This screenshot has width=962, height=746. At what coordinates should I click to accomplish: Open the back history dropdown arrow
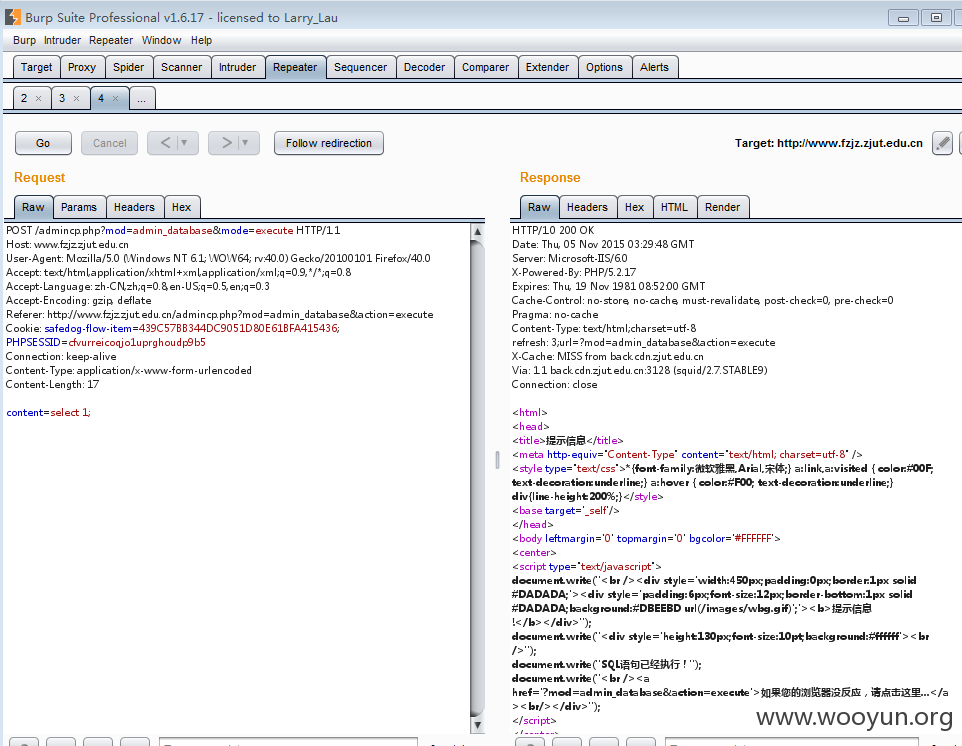(184, 143)
